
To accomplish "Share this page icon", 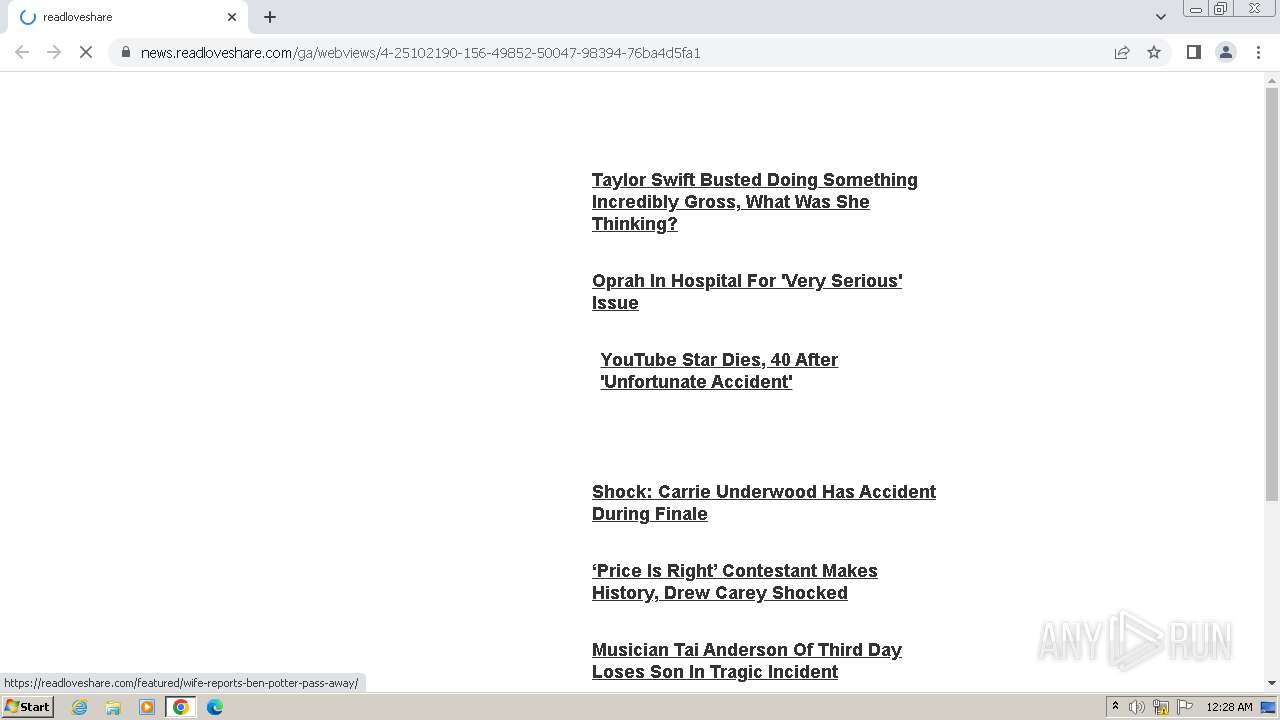I will (x=1122, y=52).
